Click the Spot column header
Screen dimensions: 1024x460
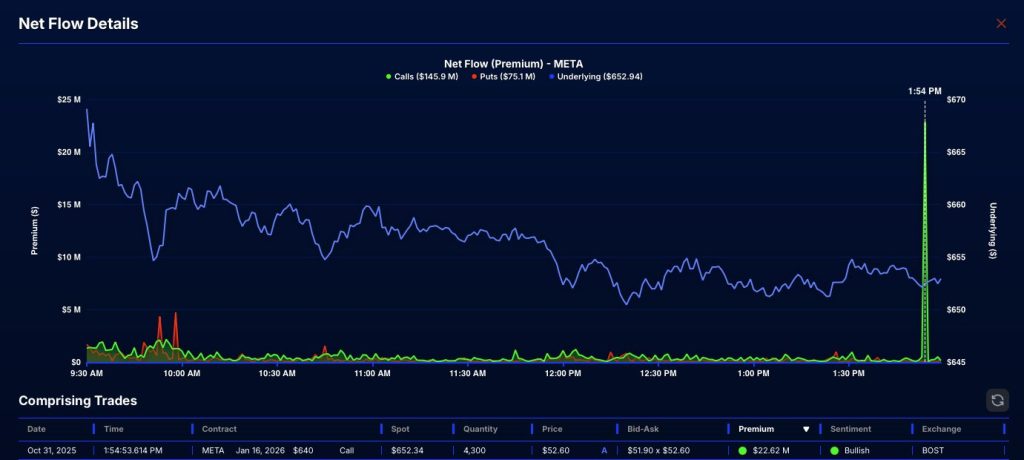[x=401, y=429]
